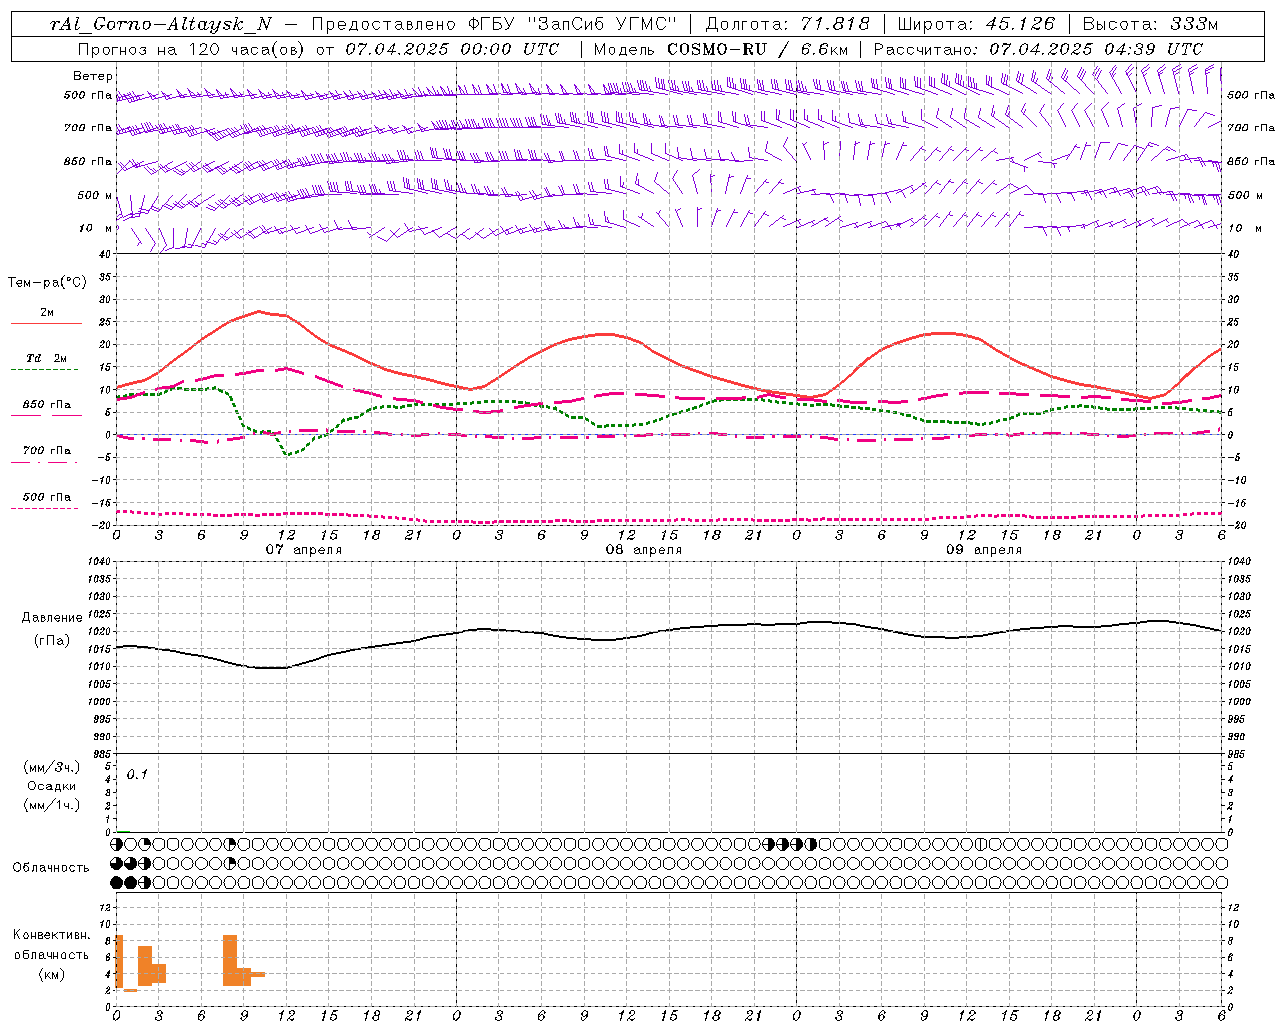
Task: Click the Высота: 333м value
Action: pos(1151,24)
